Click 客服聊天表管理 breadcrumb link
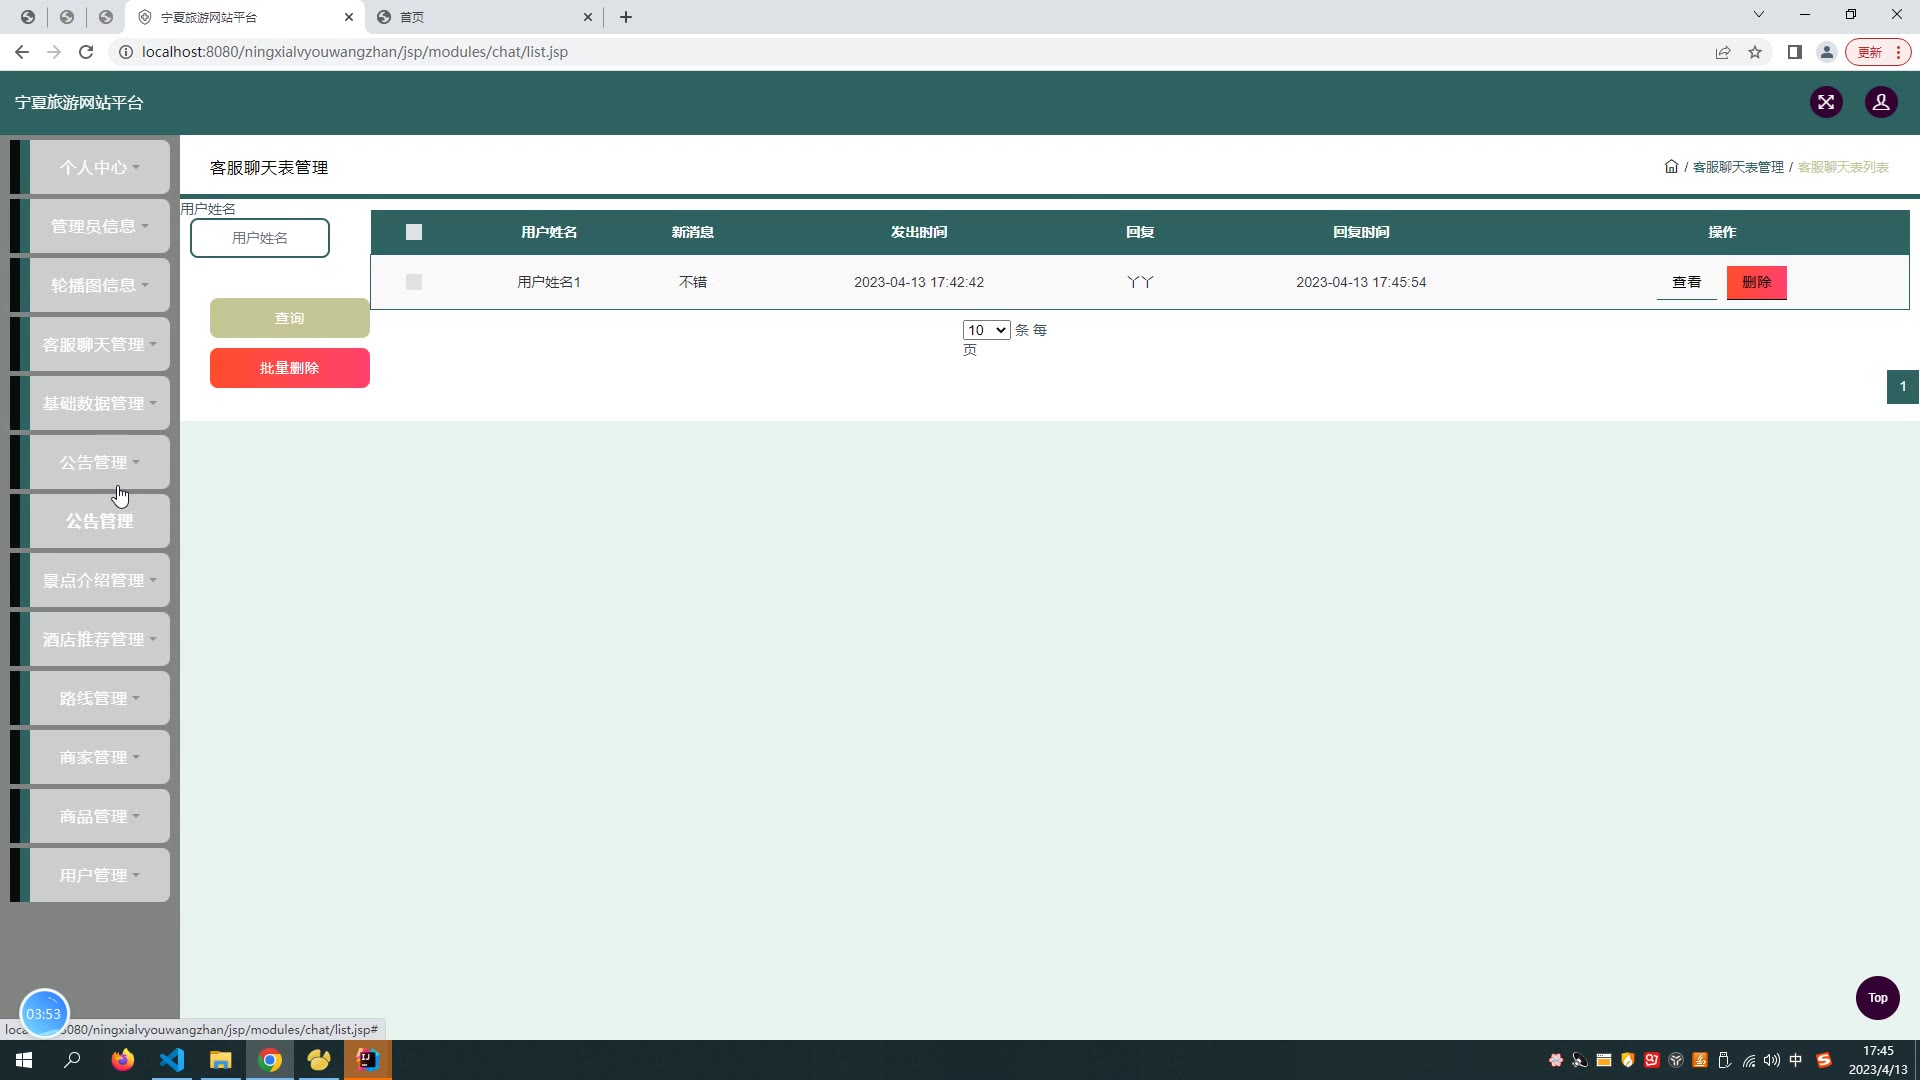 coord(1738,167)
